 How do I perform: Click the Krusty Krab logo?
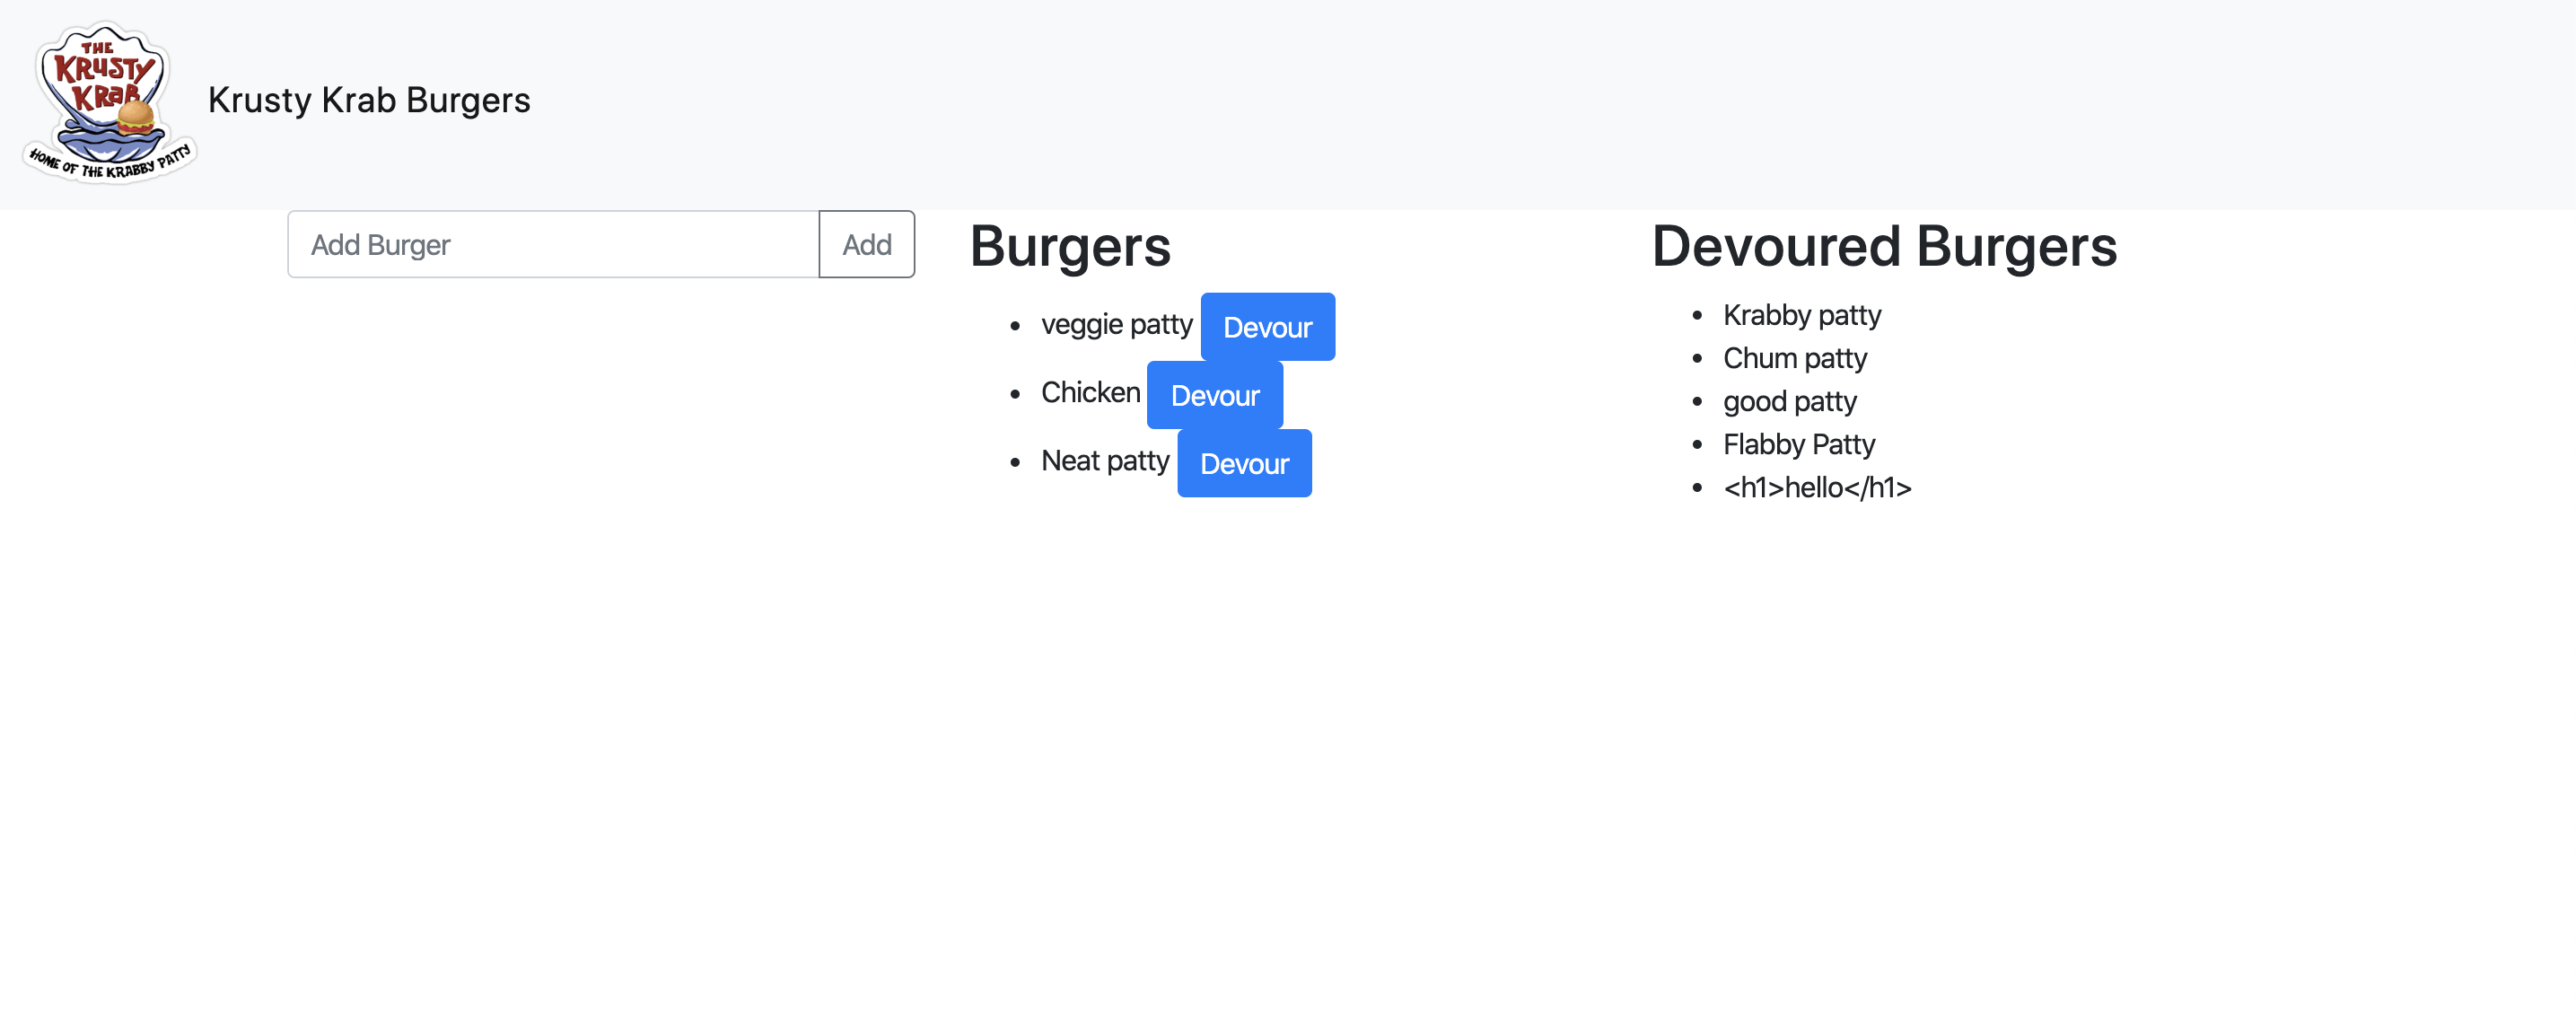[110, 100]
